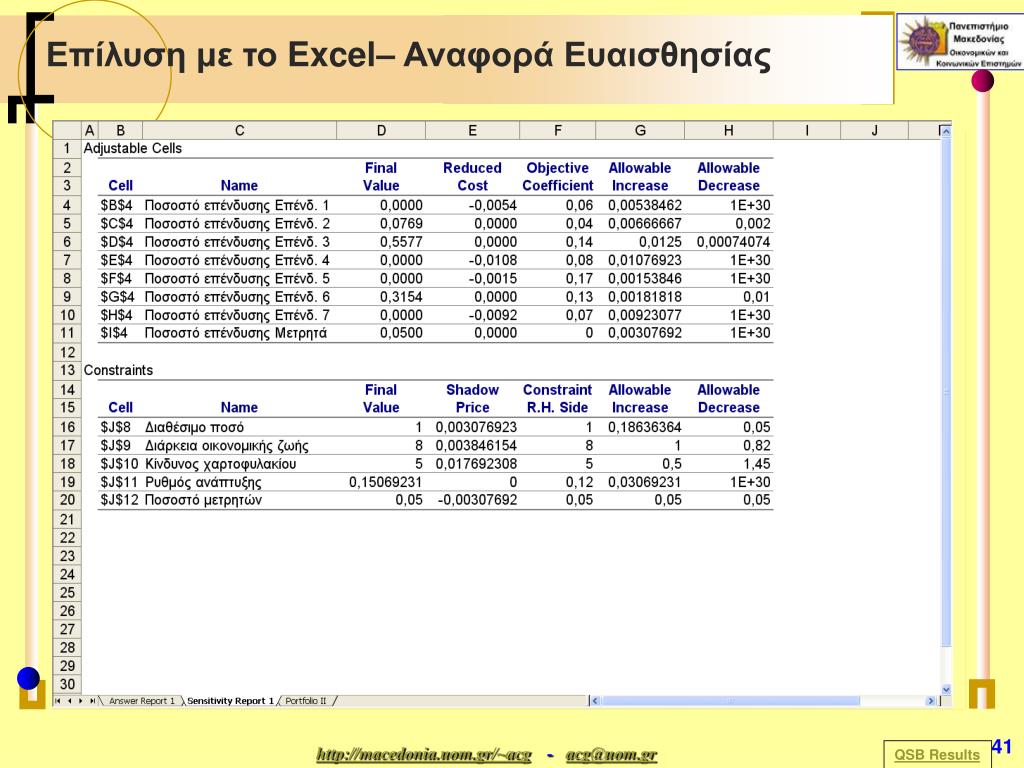Screen dimensions: 1024x768
Task: Click the $G$4 cell reference
Action: [x=118, y=296]
